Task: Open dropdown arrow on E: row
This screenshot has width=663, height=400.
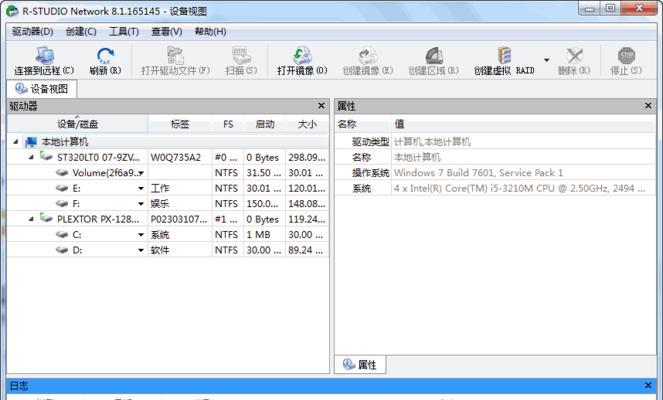Action: (141, 189)
